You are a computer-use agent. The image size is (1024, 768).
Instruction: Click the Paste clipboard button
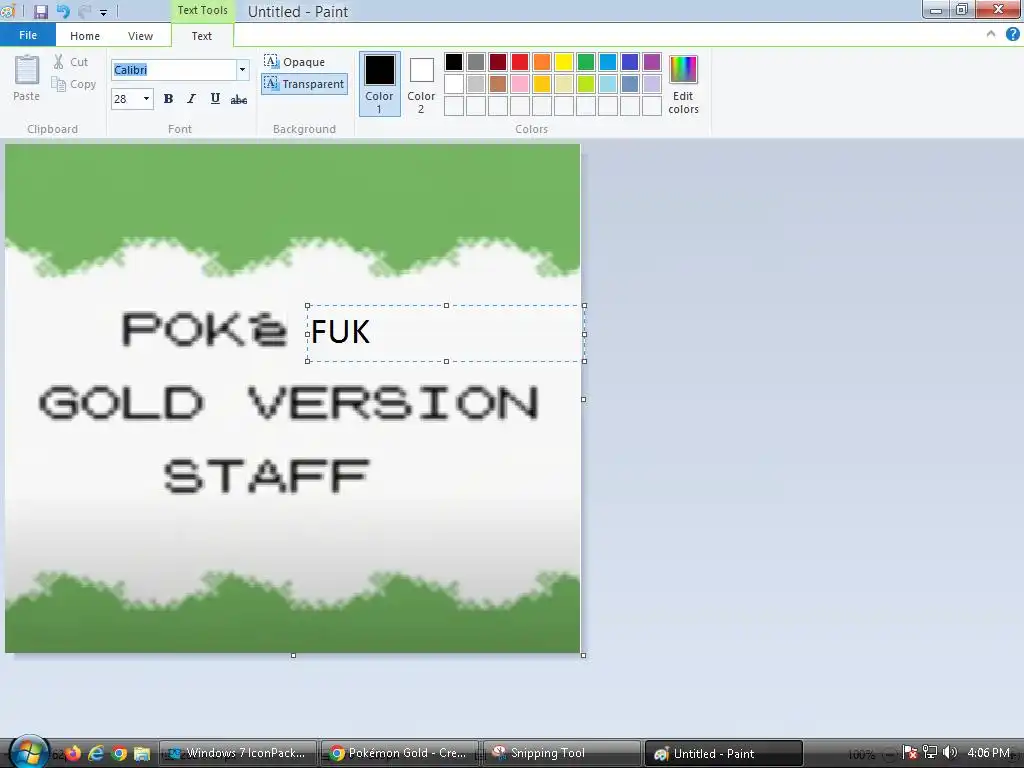(x=27, y=78)
